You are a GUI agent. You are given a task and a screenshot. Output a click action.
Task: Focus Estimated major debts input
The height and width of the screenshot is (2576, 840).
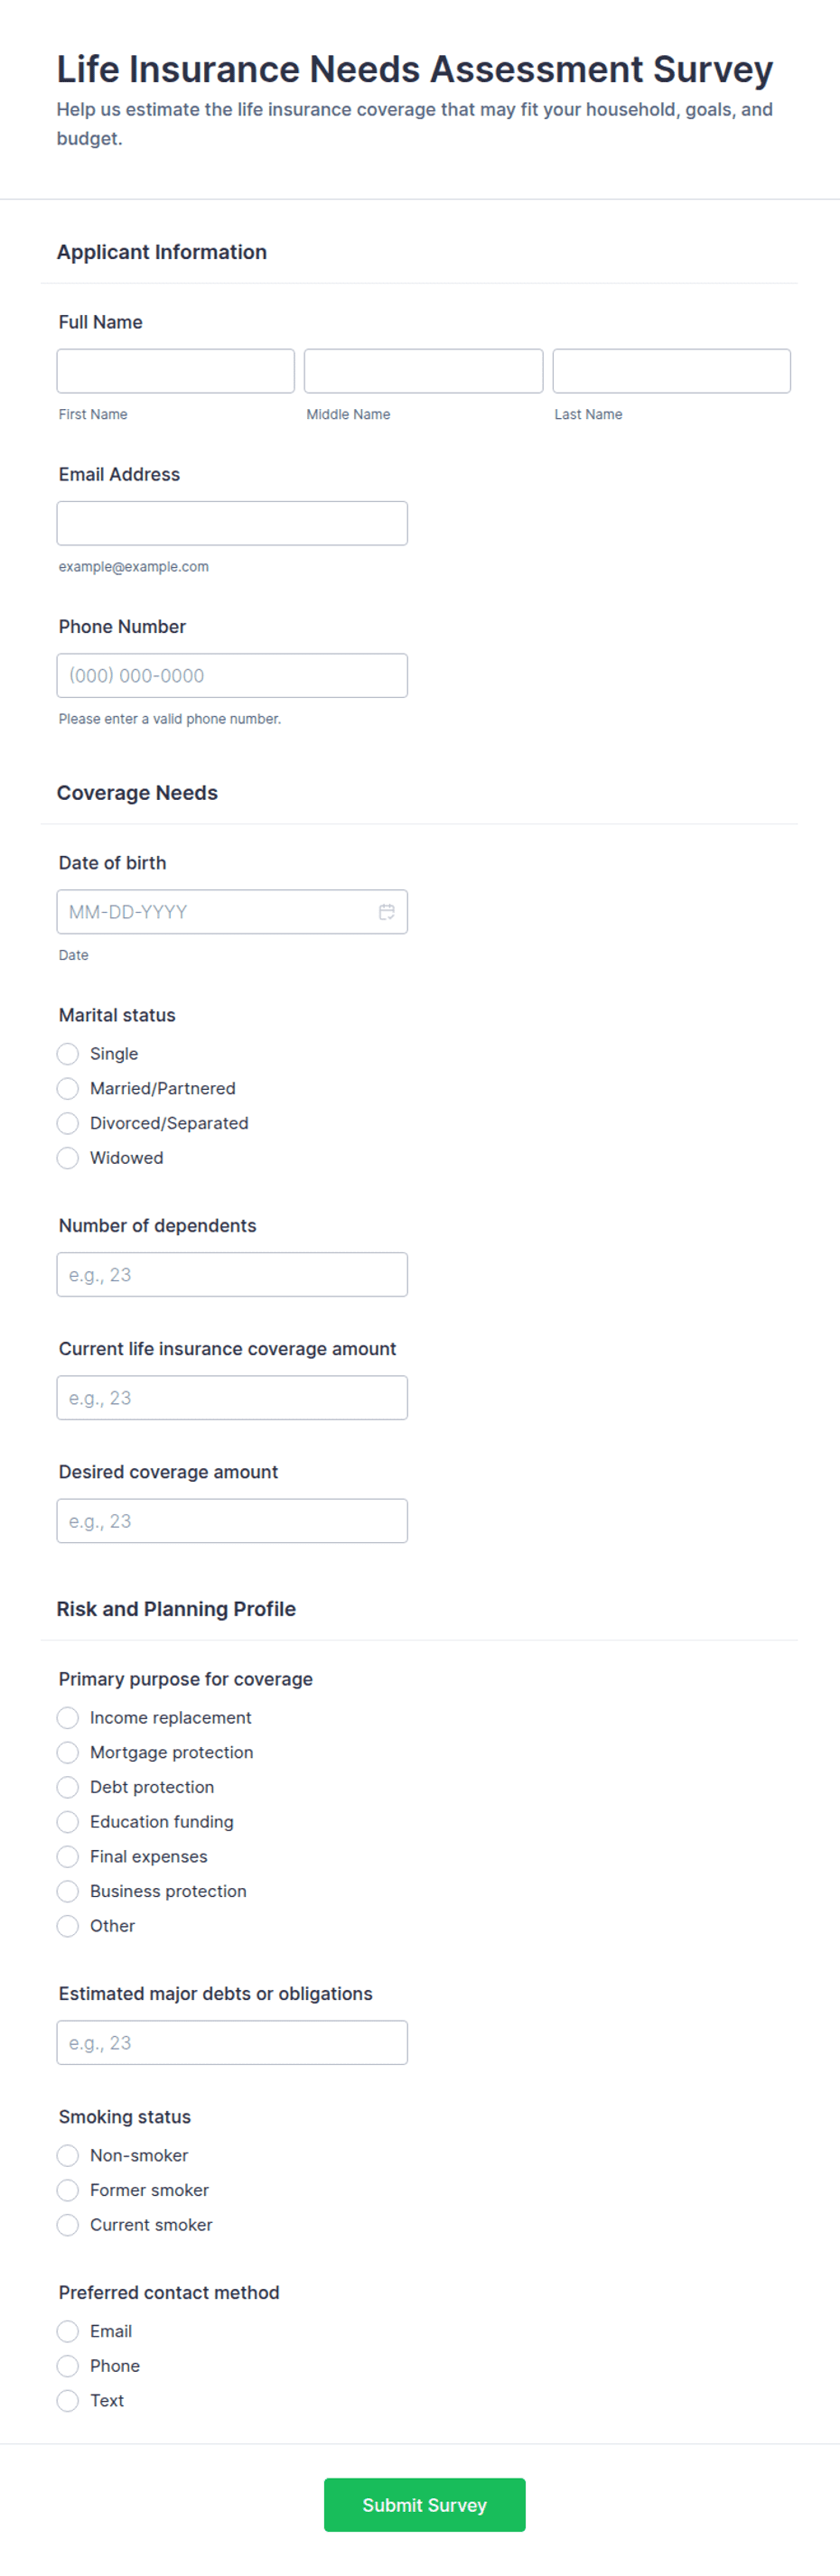232,2043
